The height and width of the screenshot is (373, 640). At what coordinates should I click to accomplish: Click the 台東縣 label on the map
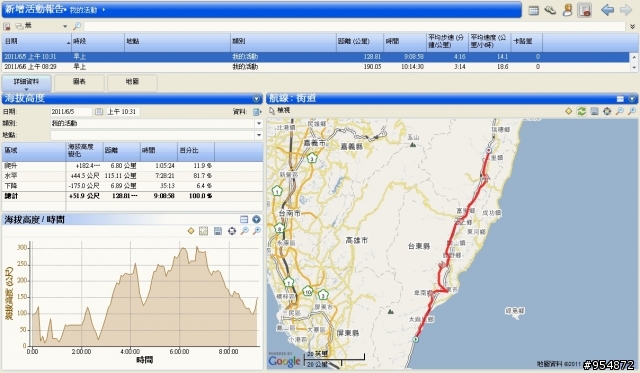[x=419, y=246]
